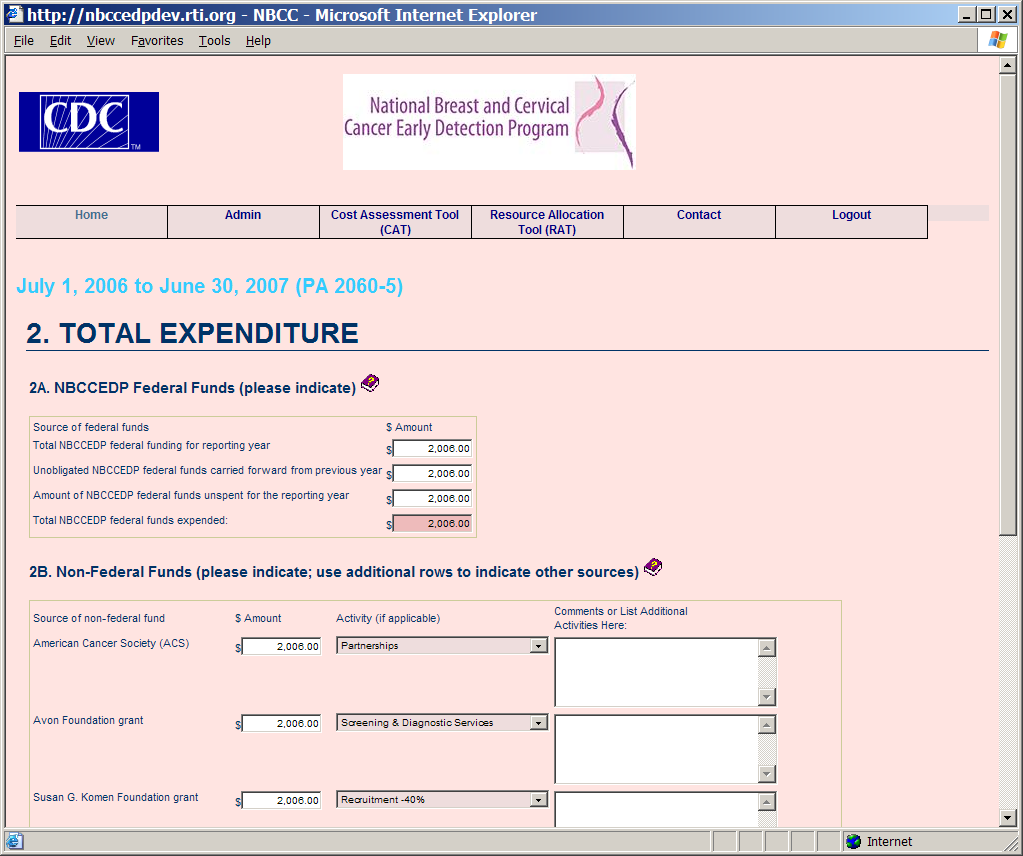Click the Logout link
The image size is (1023, 856).
click(x=851, y=215)
